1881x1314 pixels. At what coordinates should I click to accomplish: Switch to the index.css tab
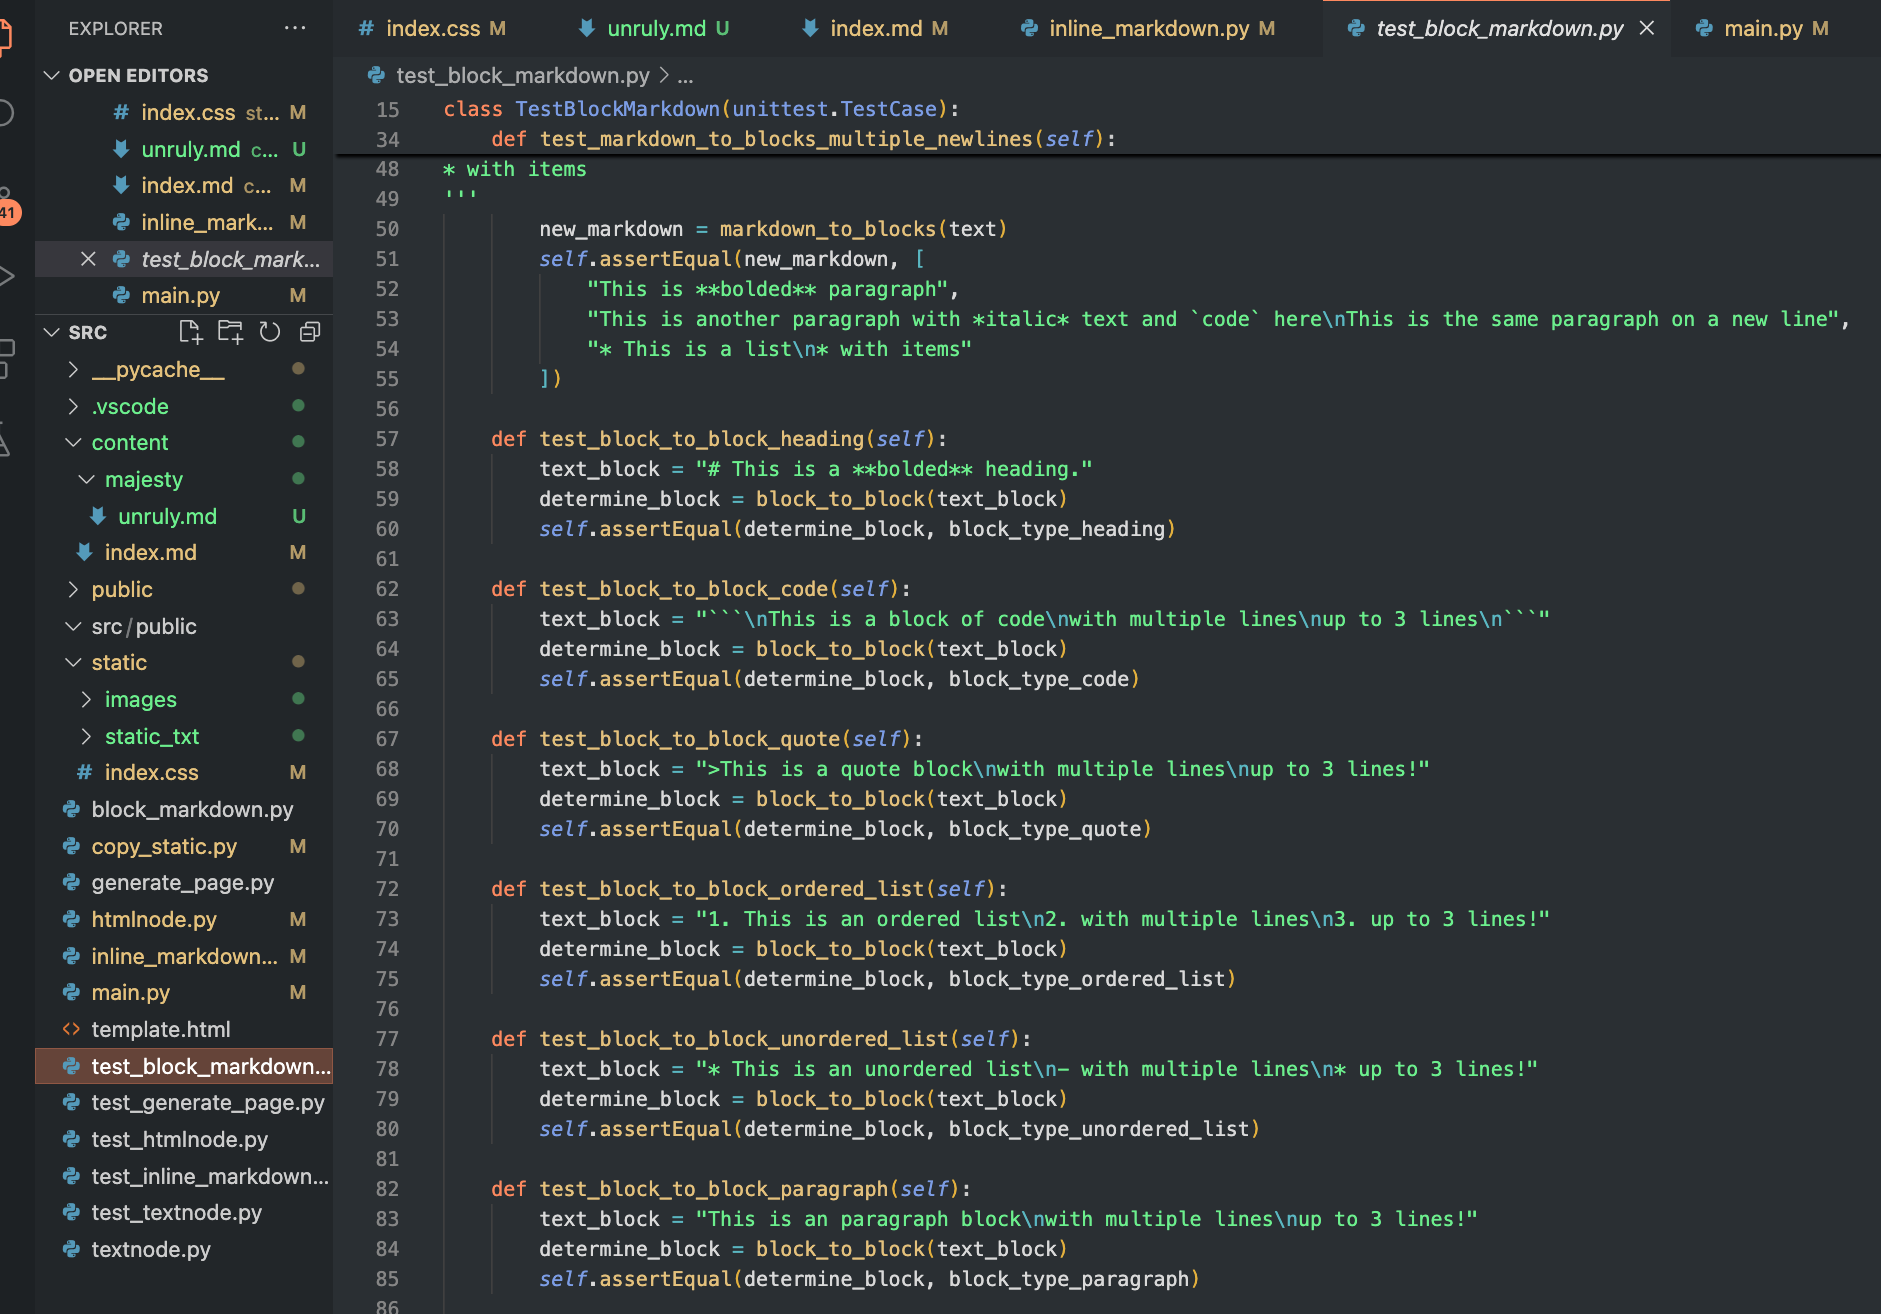433,28
